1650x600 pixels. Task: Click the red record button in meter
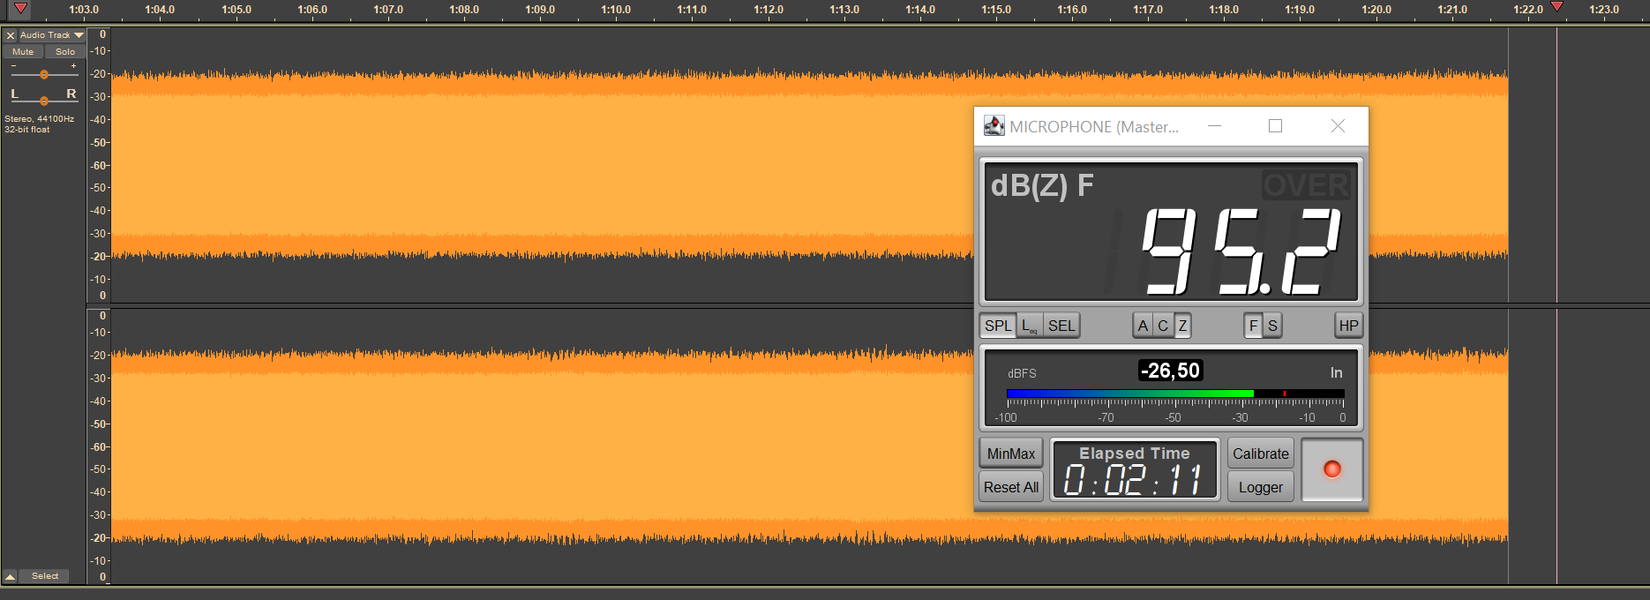[x=1332, y=470]
